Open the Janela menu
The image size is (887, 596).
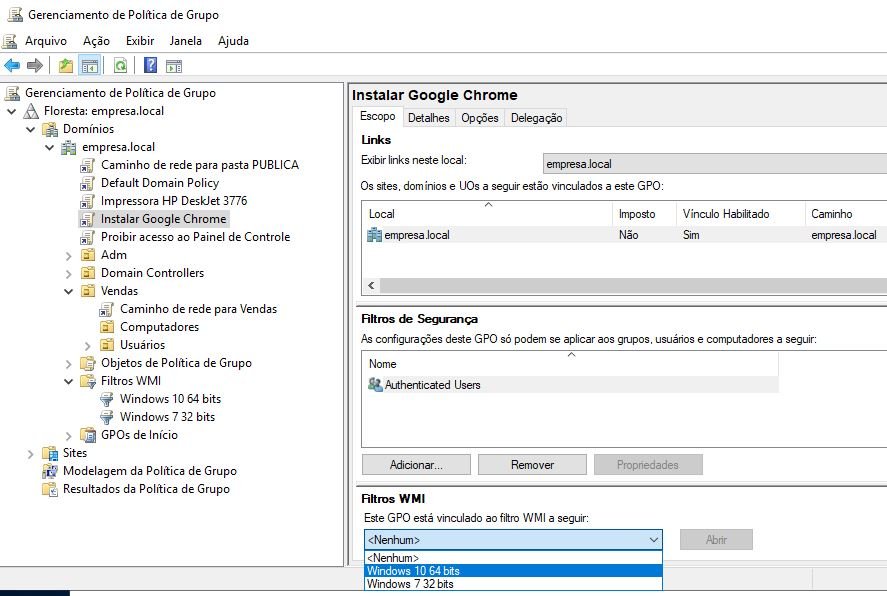(186, 41)
